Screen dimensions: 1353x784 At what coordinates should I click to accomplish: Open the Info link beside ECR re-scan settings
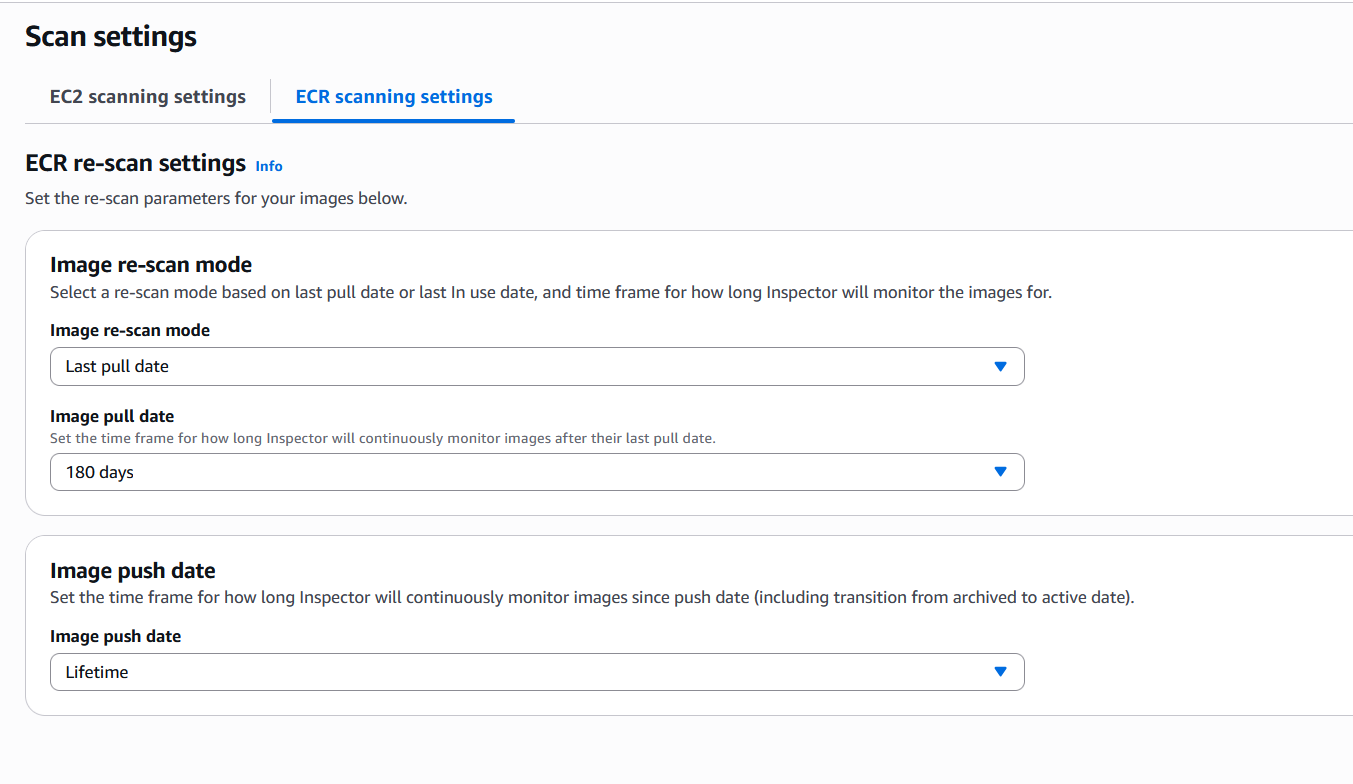tap(269, 166)
